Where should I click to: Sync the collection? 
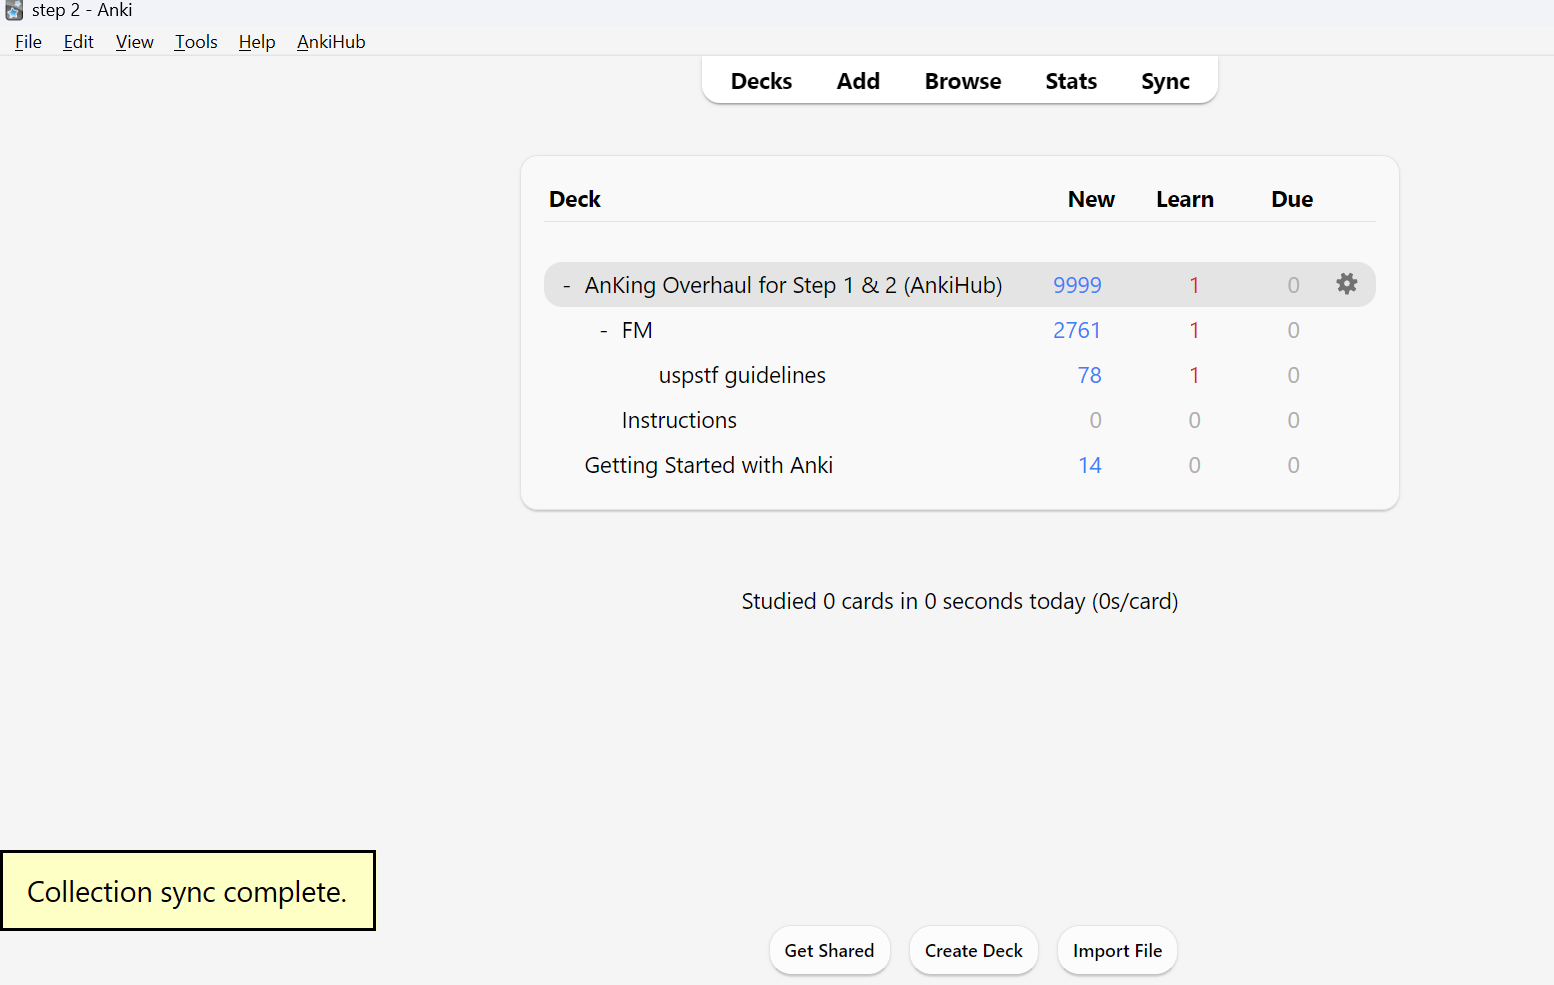pos(1165,81)
